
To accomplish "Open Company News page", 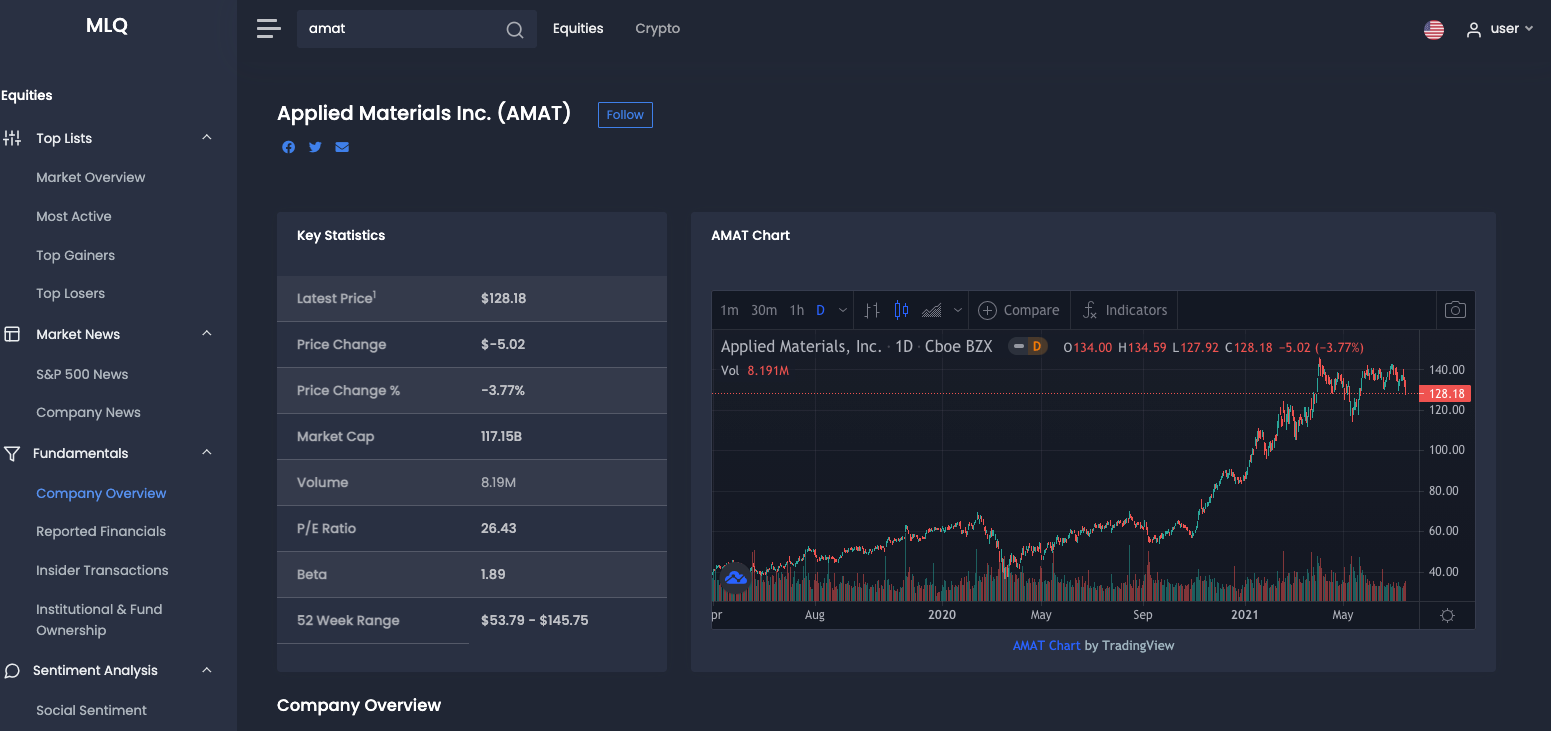I will pyautogui.click(x=88, y=412).
